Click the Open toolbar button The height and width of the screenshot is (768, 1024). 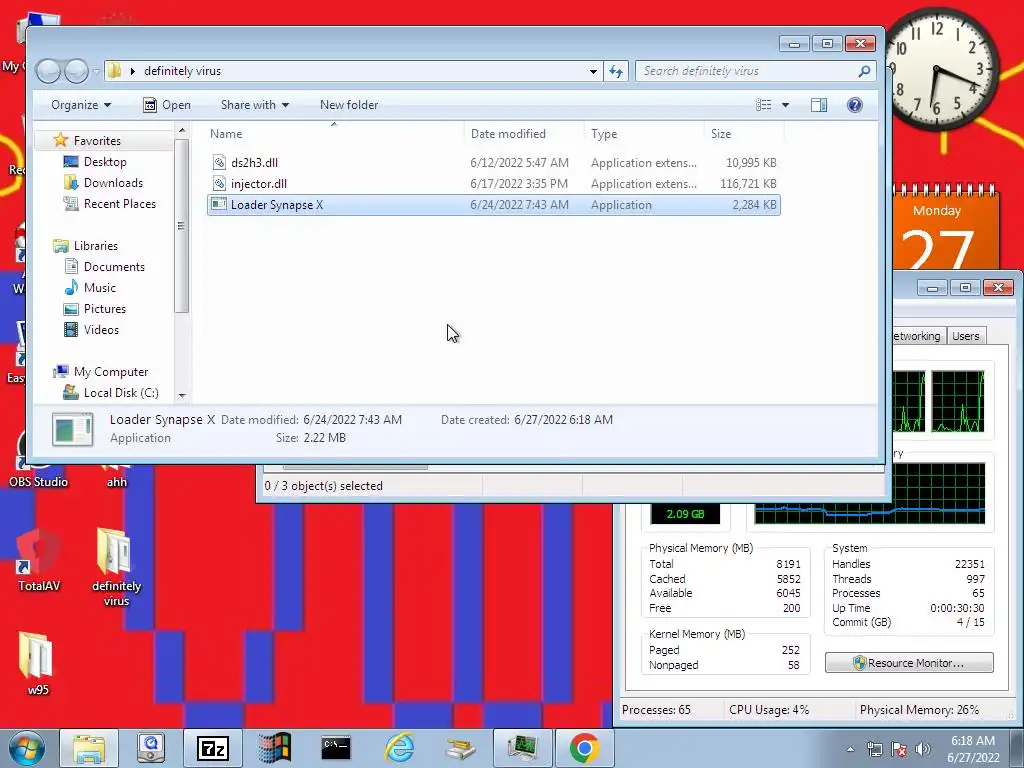[x=167, y=105]
